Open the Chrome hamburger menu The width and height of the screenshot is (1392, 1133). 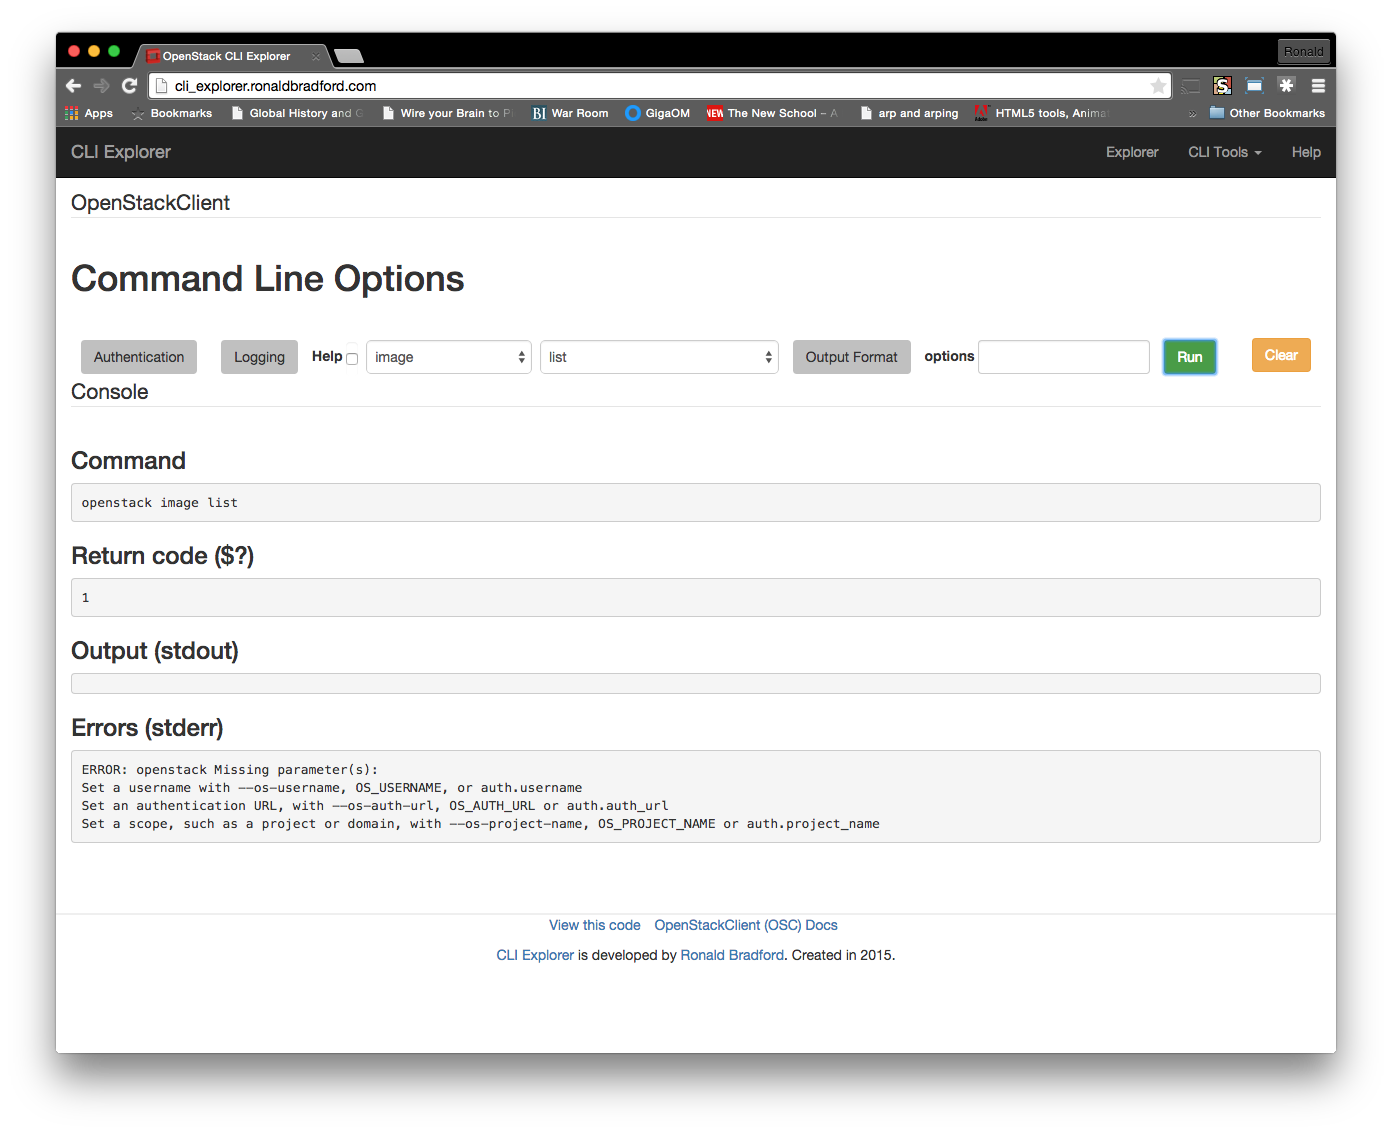point(1318,86)
